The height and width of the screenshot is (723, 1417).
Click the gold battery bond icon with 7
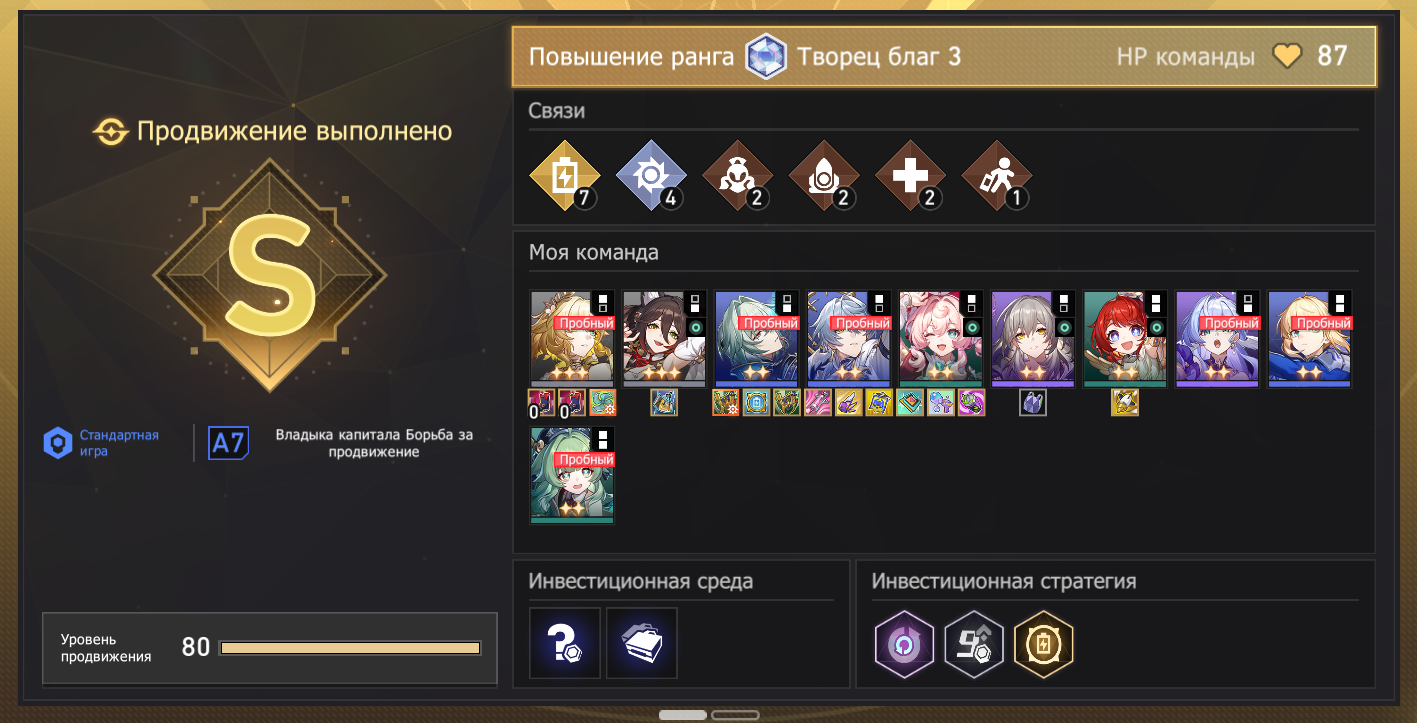tap(565, 176)
